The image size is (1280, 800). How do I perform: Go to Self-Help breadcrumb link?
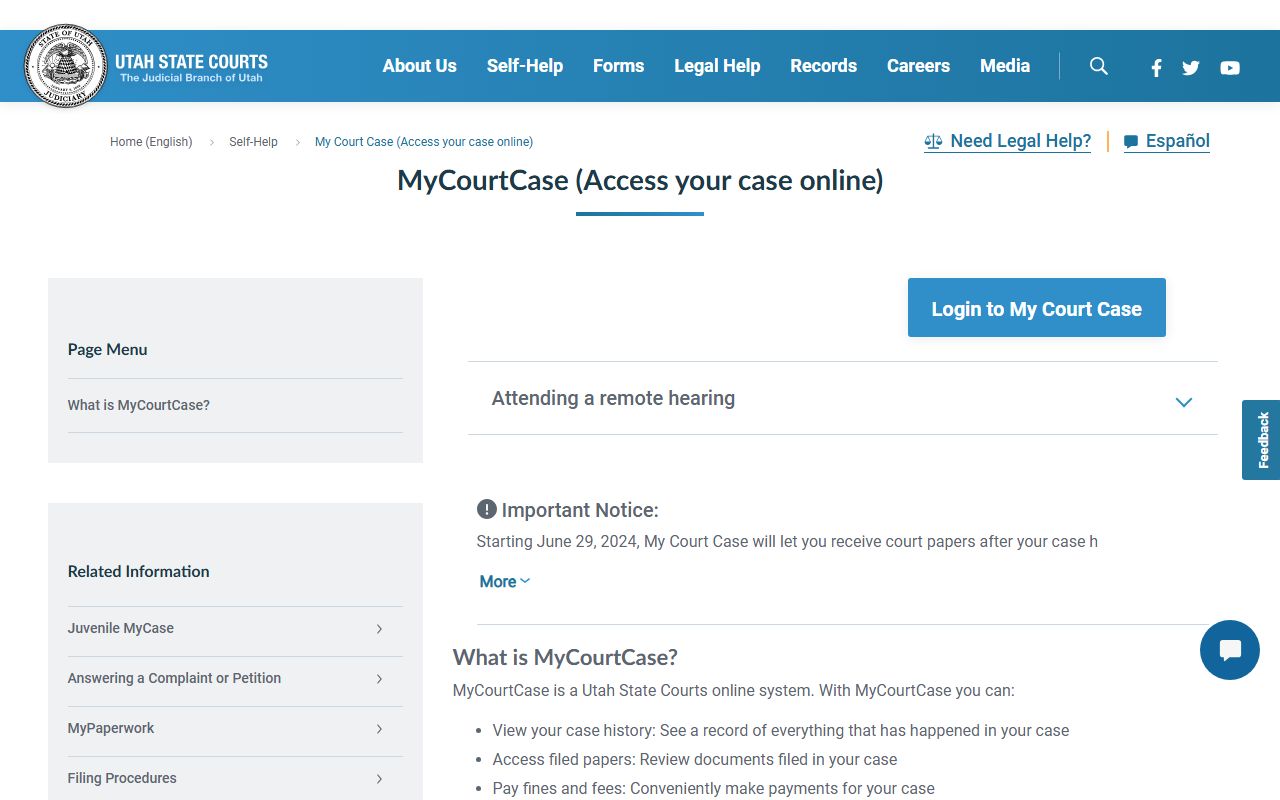coord(253,142)
